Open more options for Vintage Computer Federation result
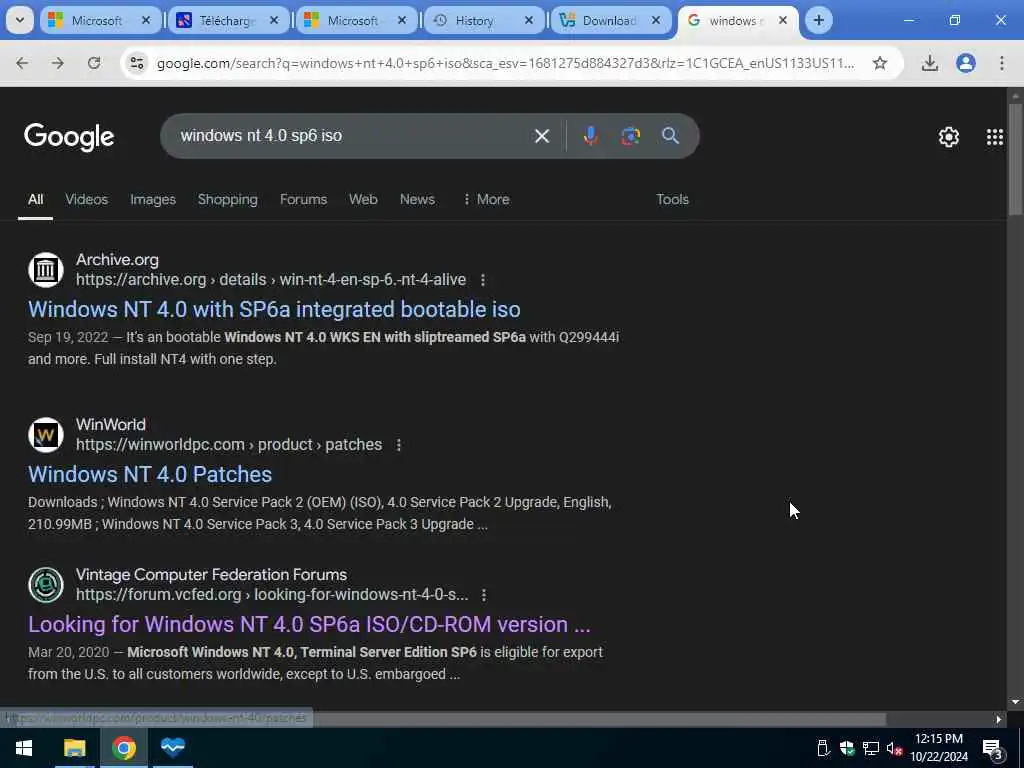This screenshot has height=768, width=1024. tap(483, 595)
